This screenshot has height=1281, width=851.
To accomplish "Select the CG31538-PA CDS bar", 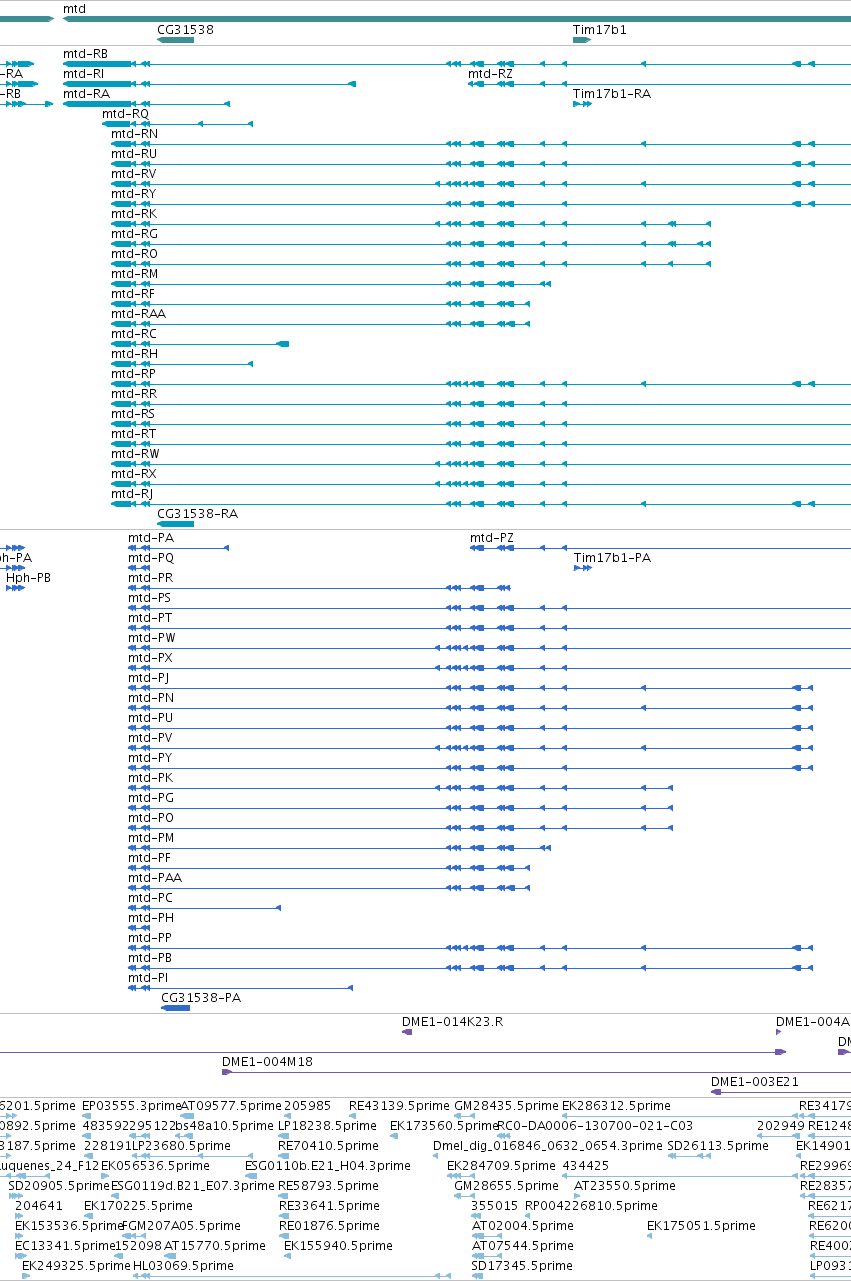I will (176, 1008).
